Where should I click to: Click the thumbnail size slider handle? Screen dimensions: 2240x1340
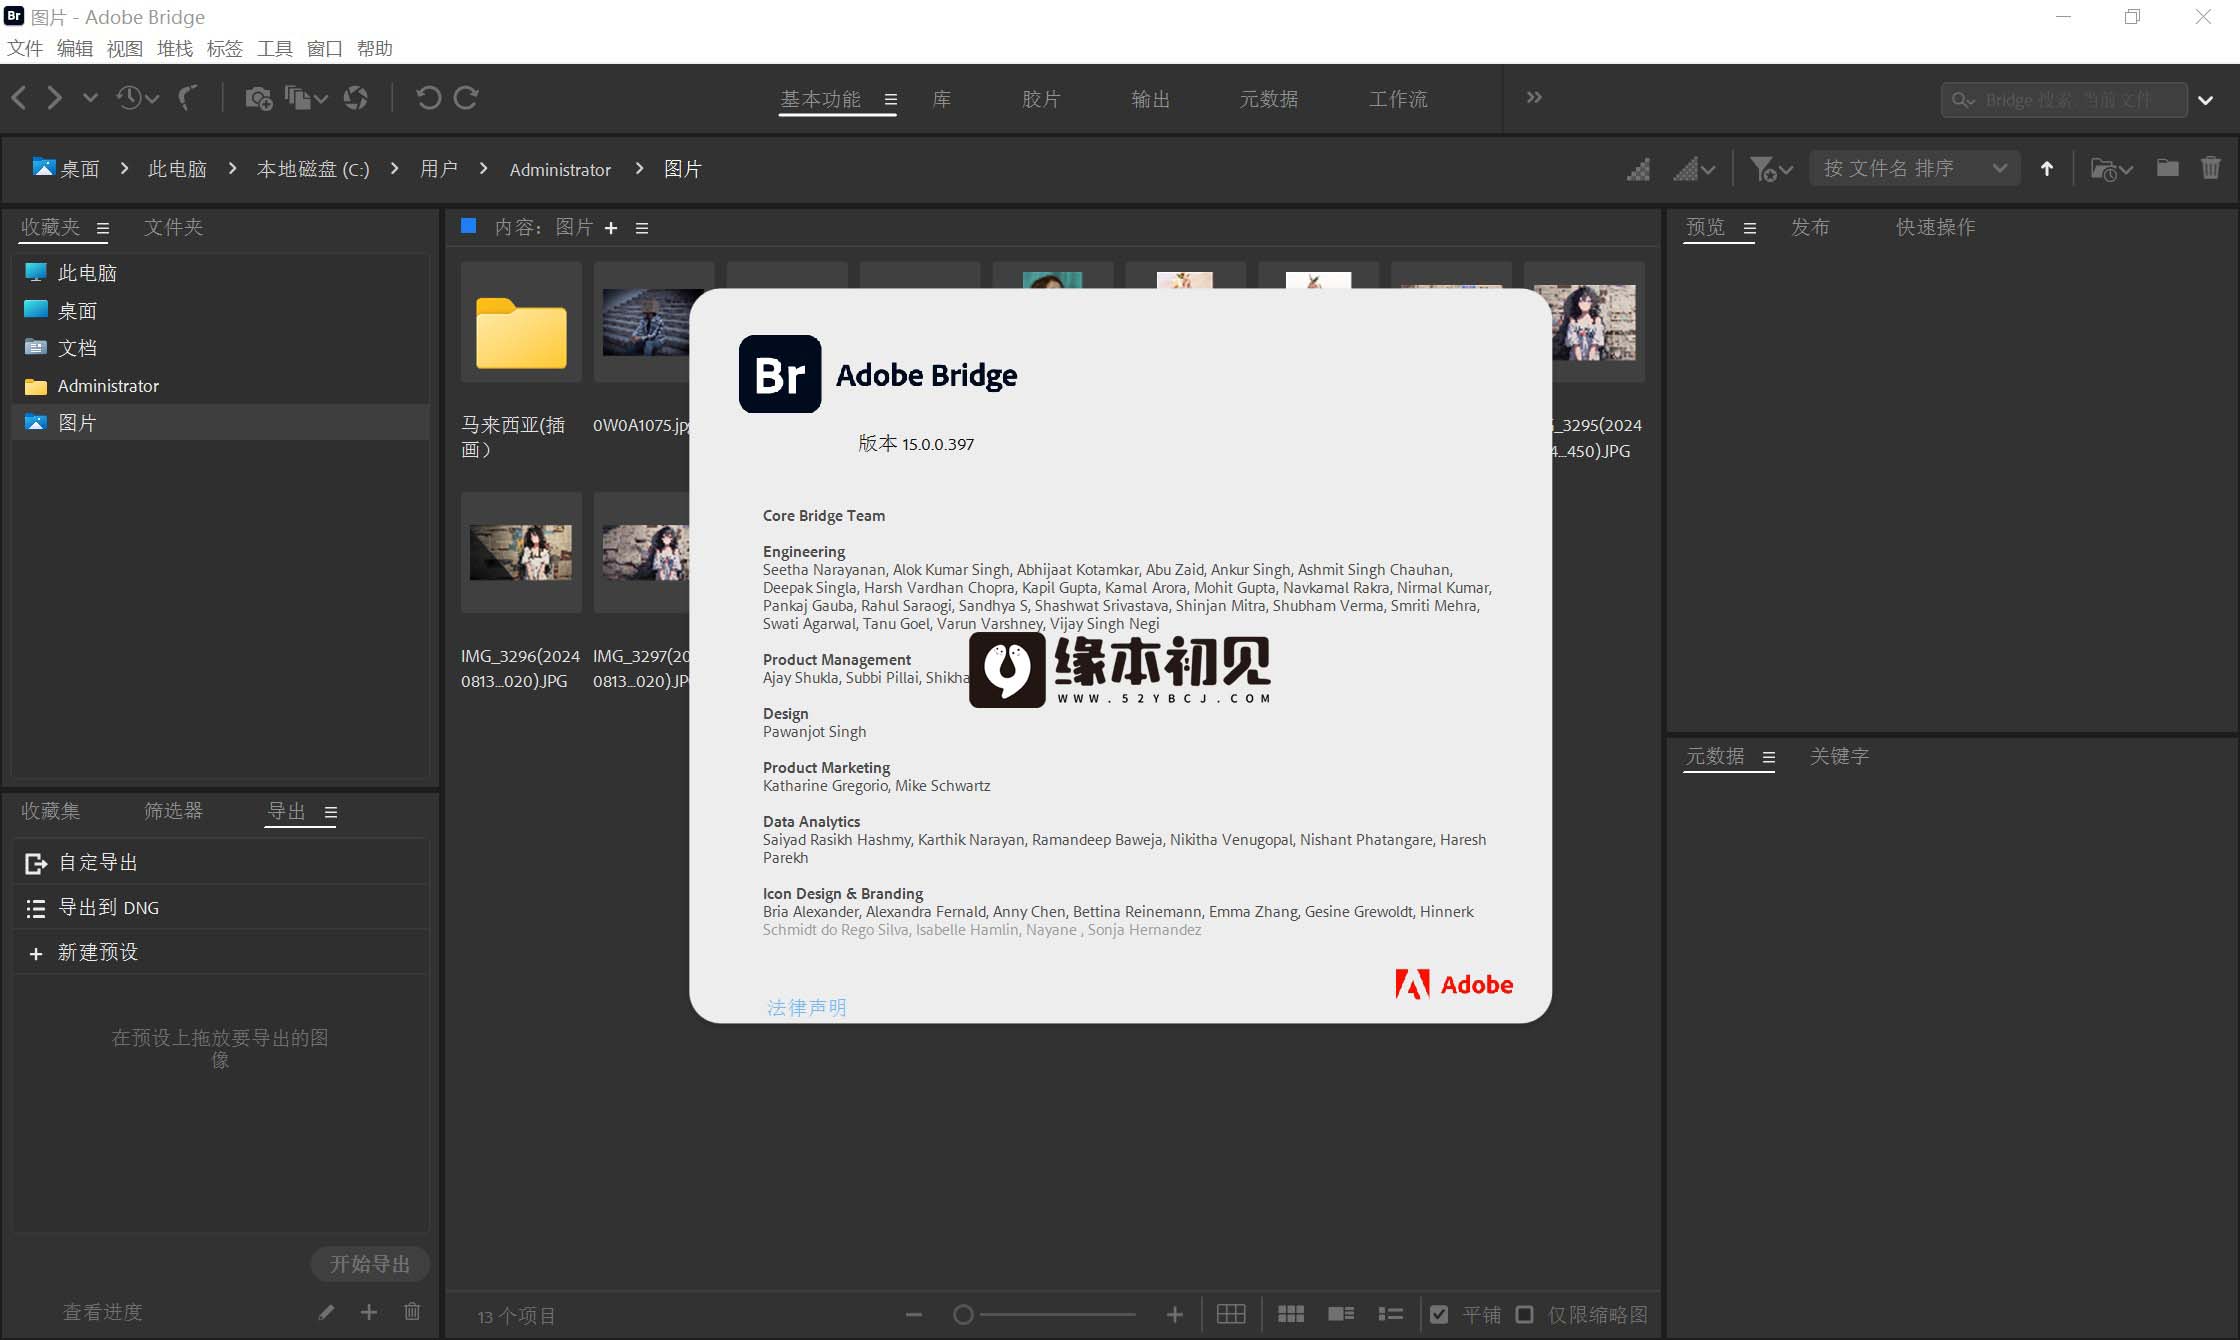(x=963, y=1315)
